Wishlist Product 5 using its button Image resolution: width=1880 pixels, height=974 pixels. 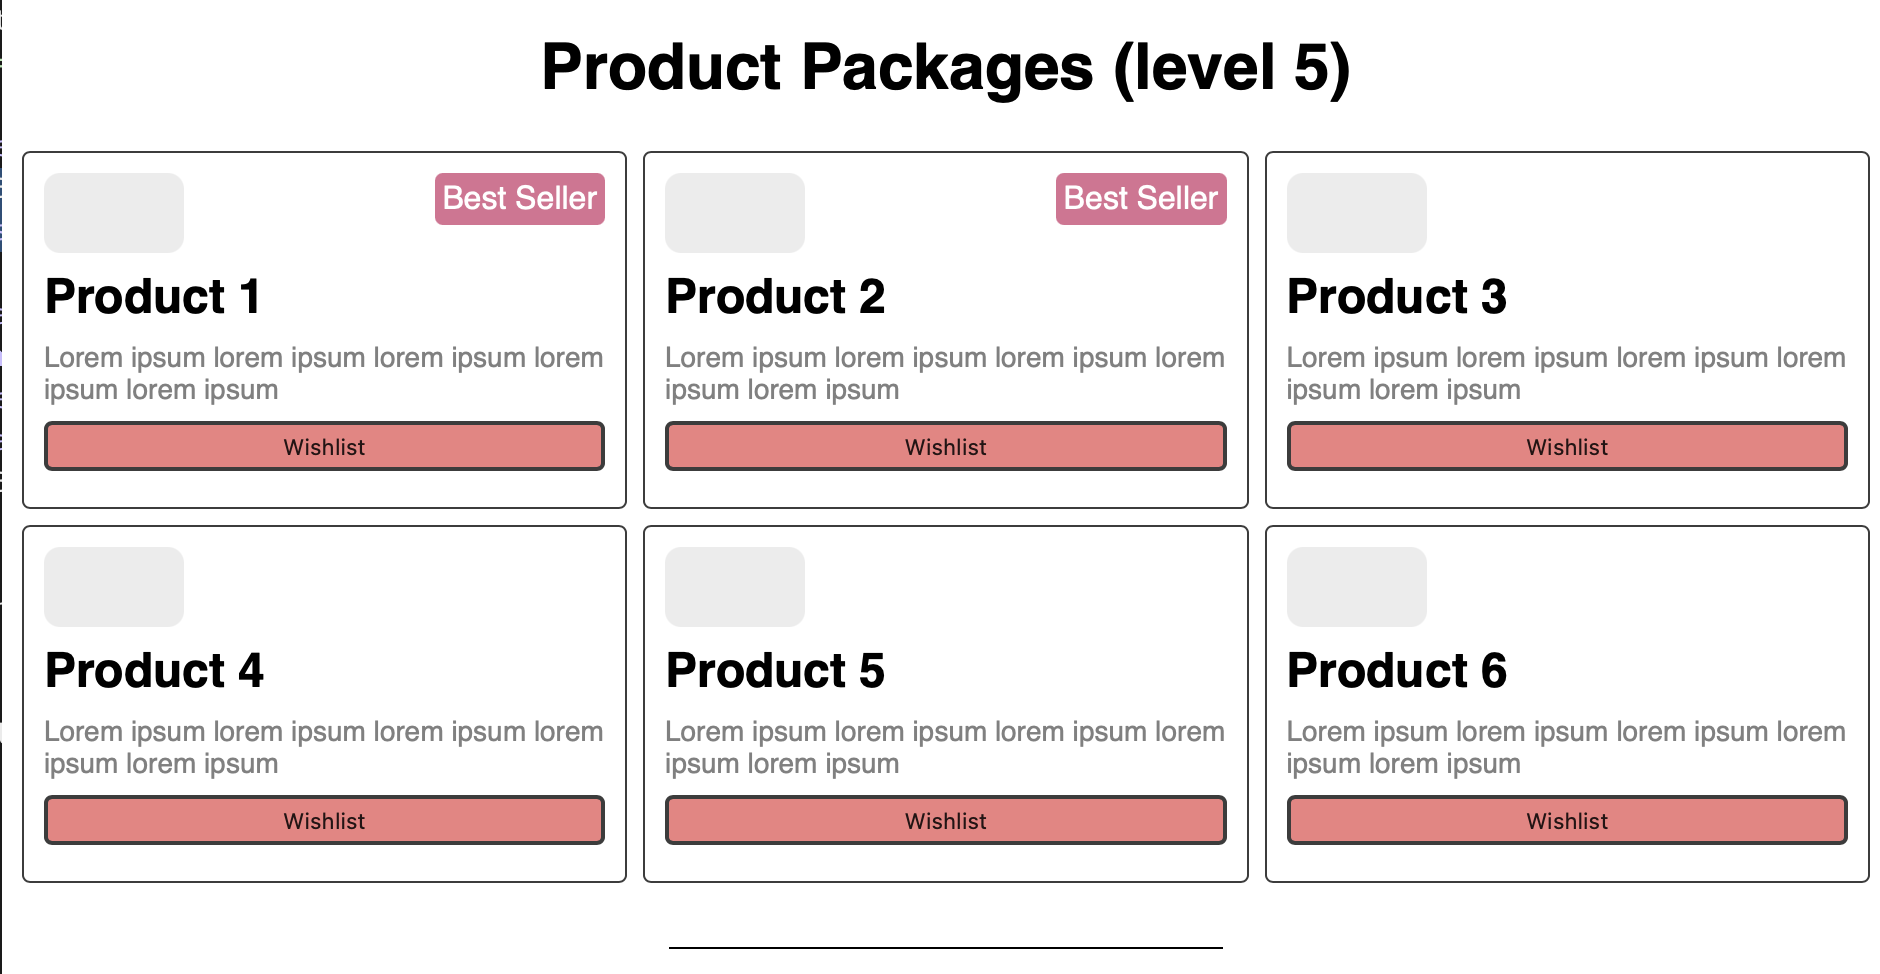[x=945, y=820]
